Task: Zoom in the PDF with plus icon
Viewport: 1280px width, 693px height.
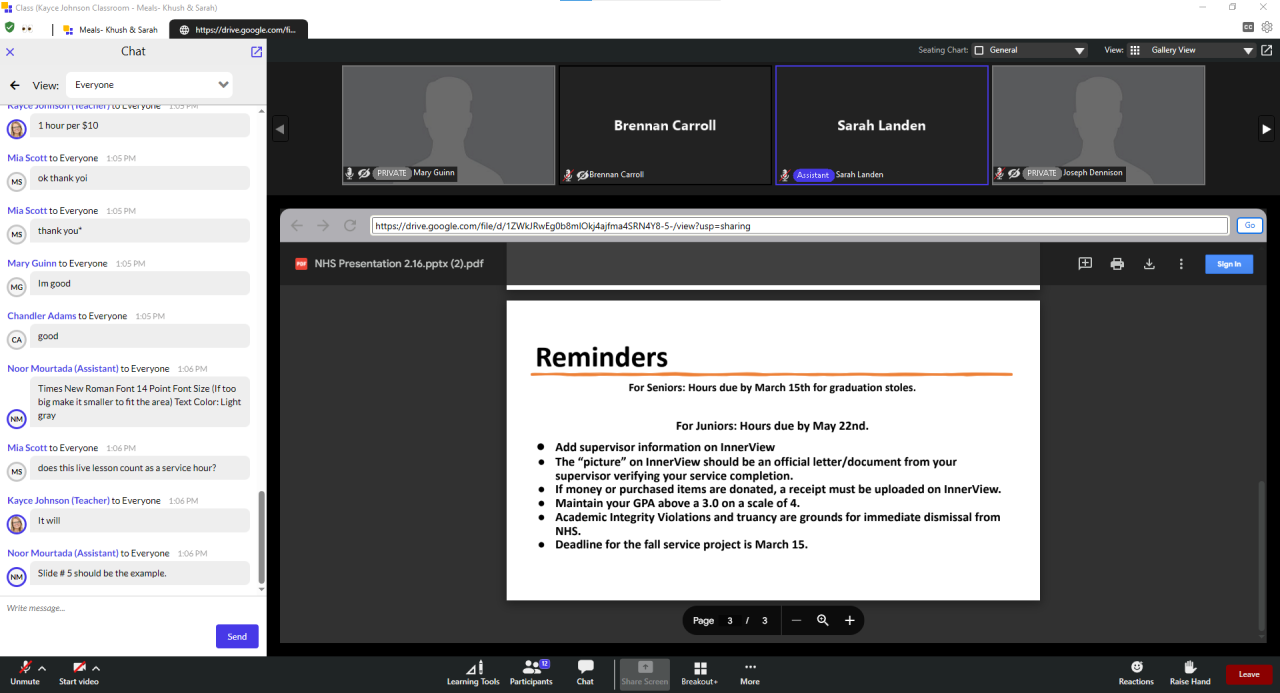Action: (x=849, y=620)
